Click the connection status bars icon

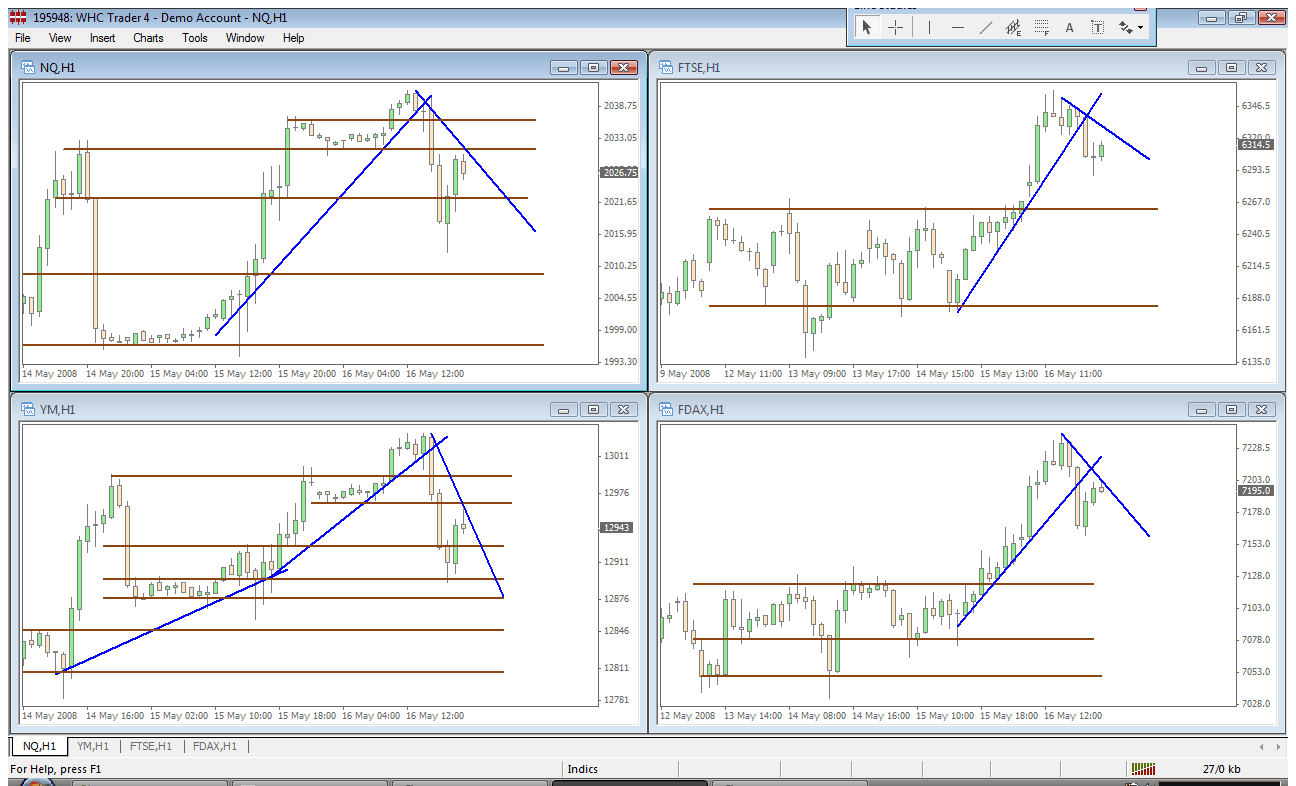tap(1143, 769)
